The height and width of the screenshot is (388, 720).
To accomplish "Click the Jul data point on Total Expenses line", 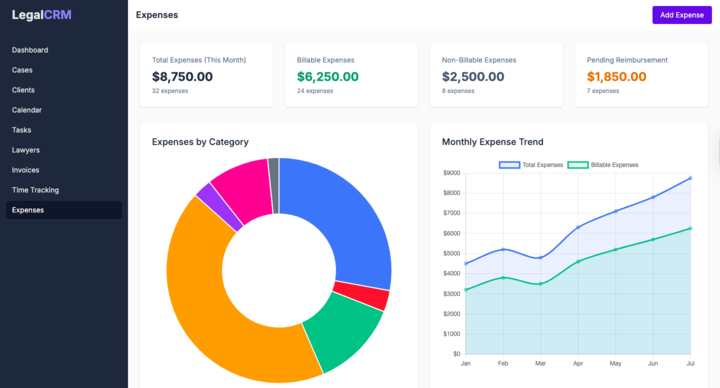I will pos(690,178).
